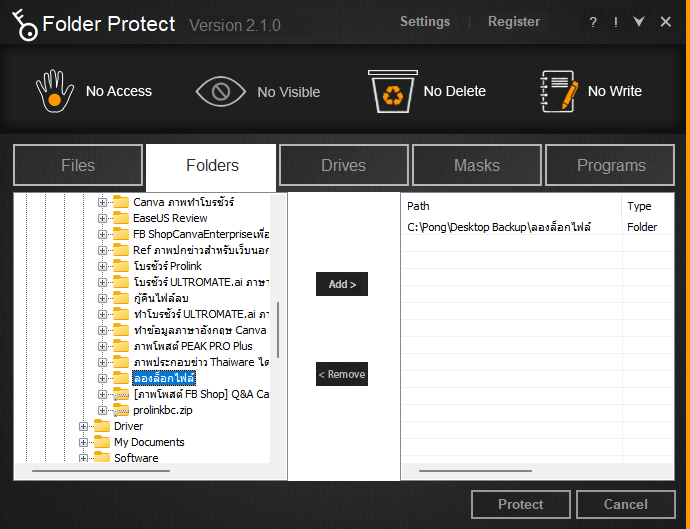Open the Register menu

514,22
